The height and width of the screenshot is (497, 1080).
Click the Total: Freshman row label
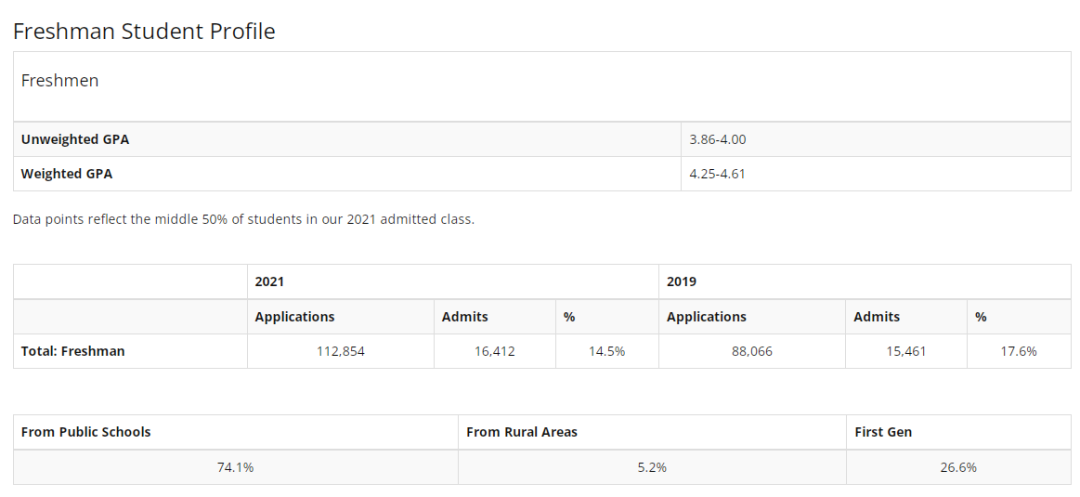[73, 351]
